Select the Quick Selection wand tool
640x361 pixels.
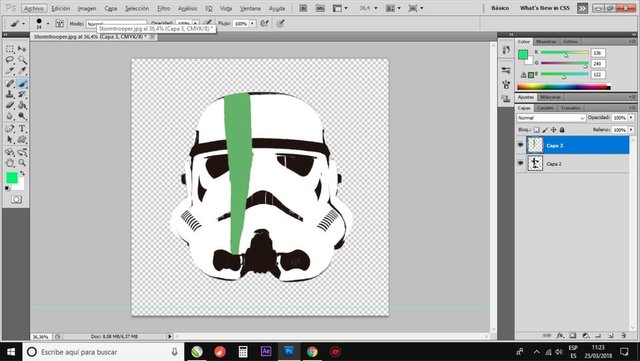(x=22, y=60)
